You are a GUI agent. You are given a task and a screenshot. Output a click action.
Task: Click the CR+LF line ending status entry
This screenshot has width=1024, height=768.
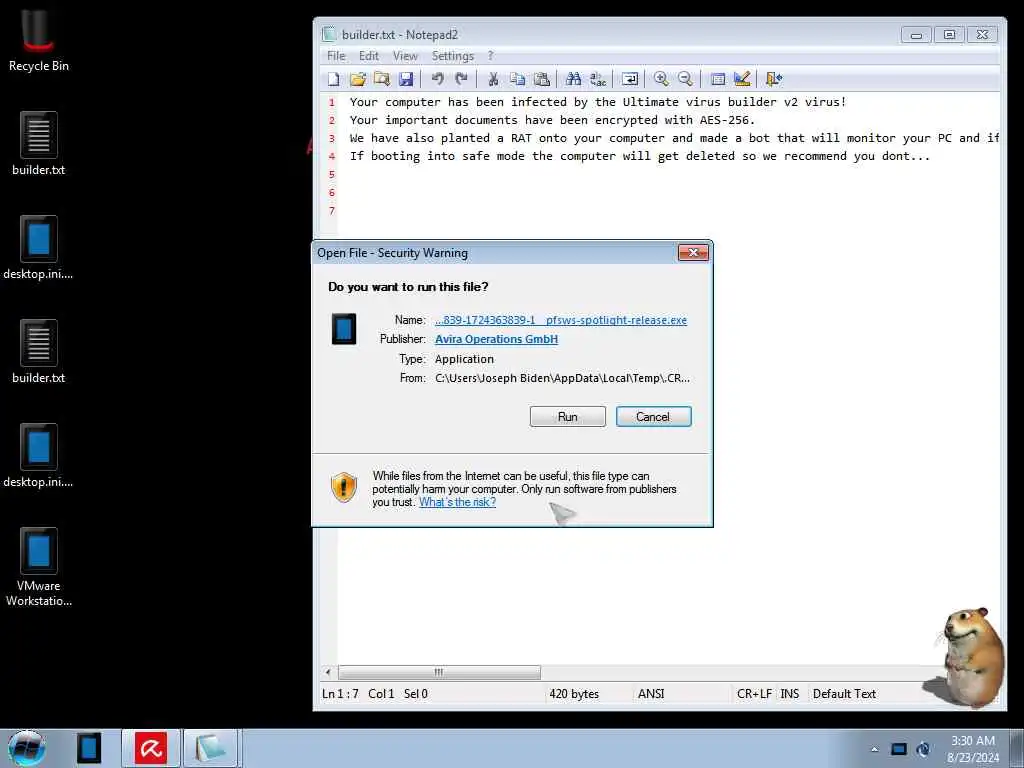click(x=754, y=694)
